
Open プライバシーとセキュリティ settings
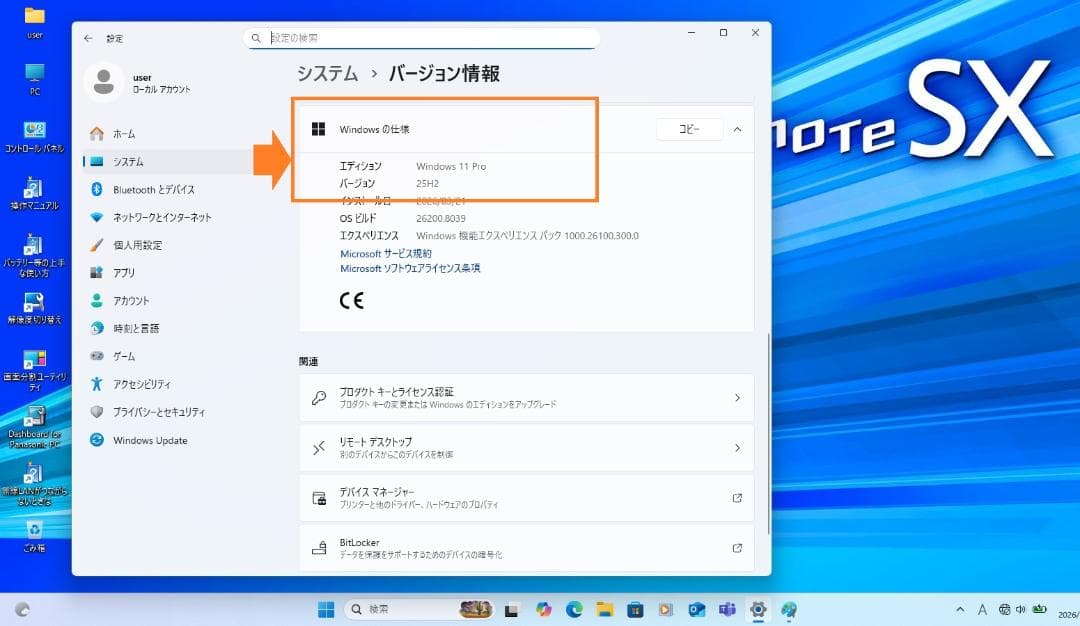pos(169,412)
